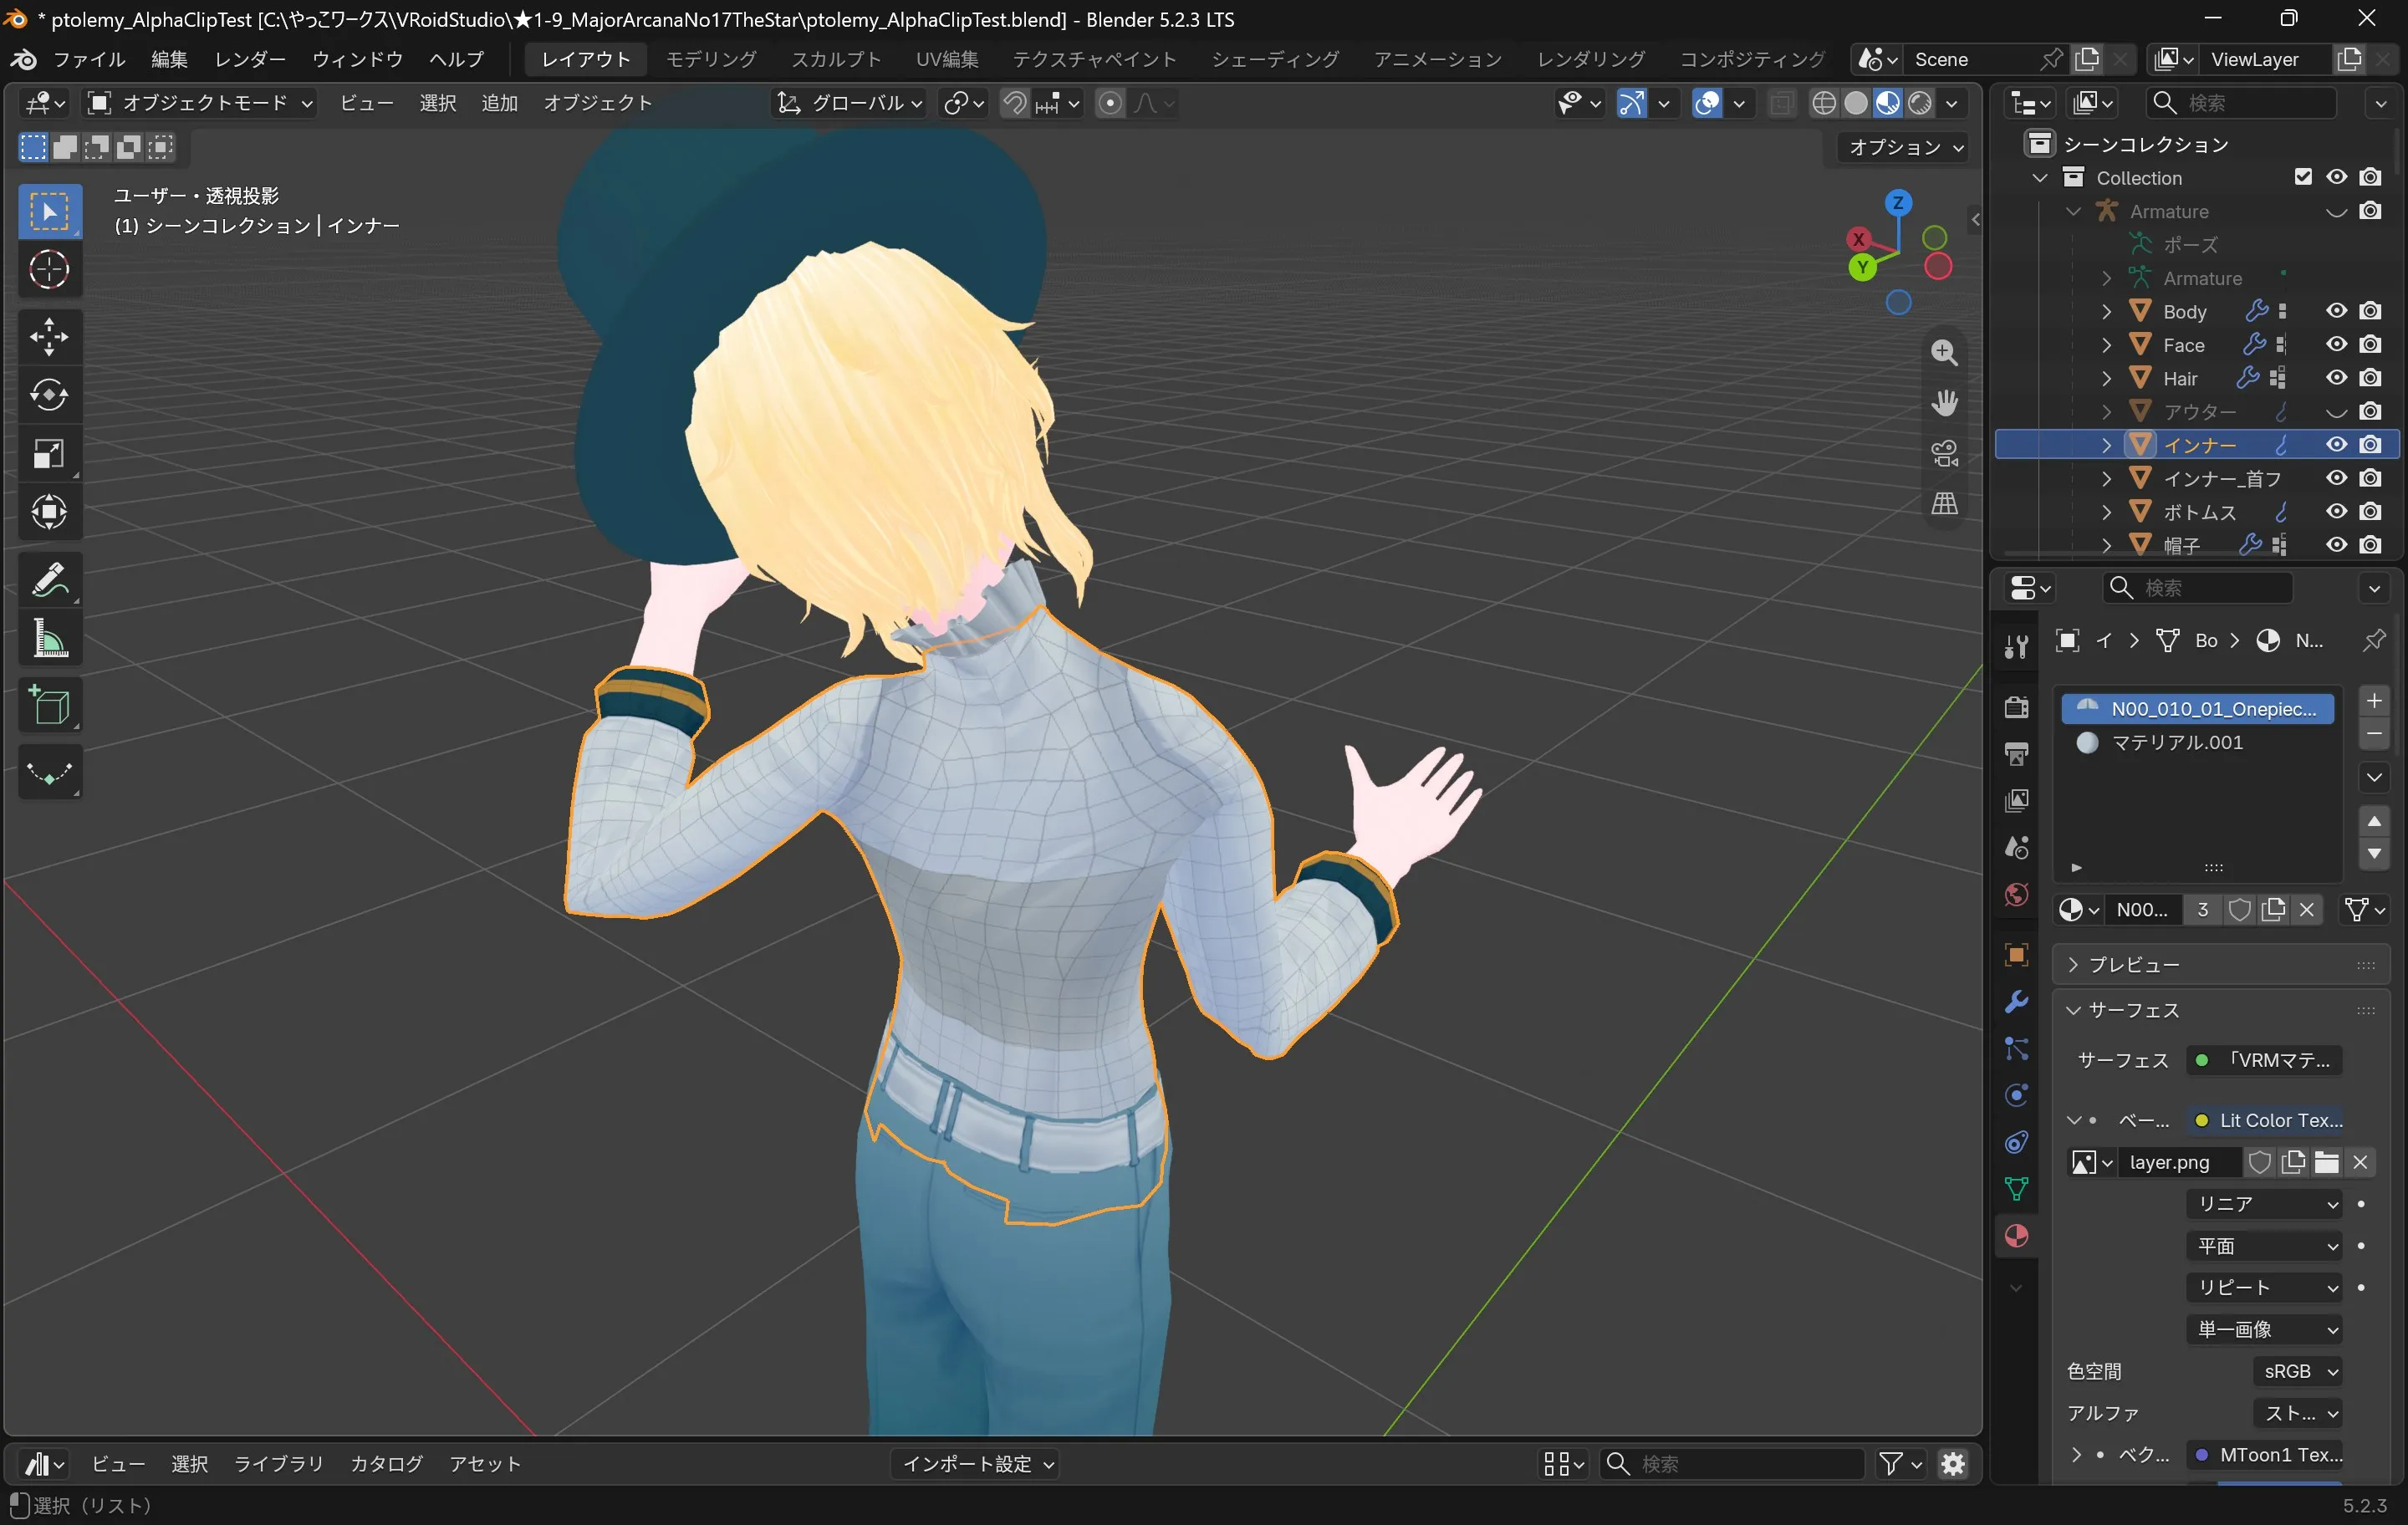Switch to the モデリング workspace tab

coord(711,59)
